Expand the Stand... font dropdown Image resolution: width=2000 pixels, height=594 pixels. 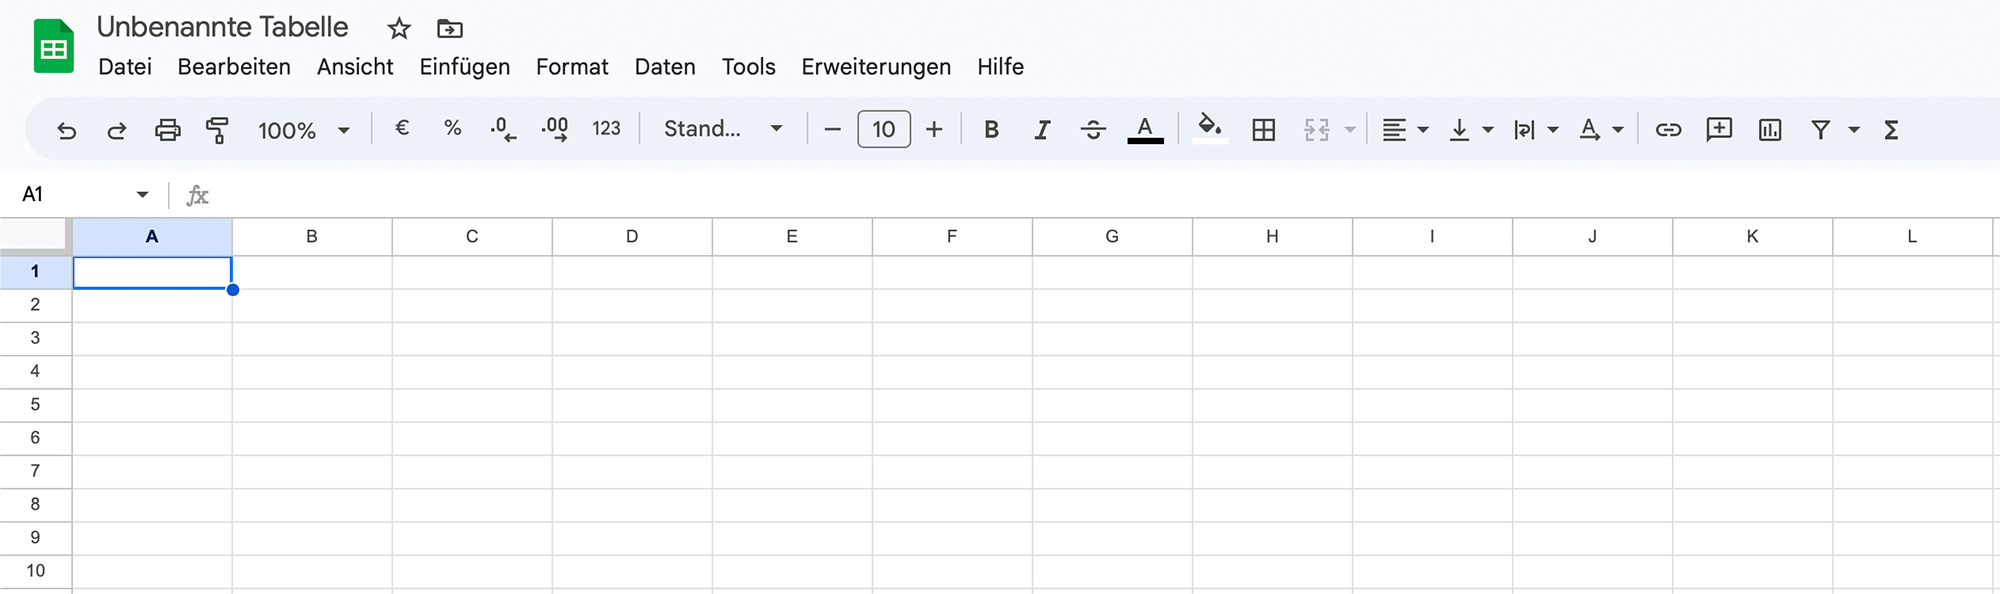pos(722,129)
